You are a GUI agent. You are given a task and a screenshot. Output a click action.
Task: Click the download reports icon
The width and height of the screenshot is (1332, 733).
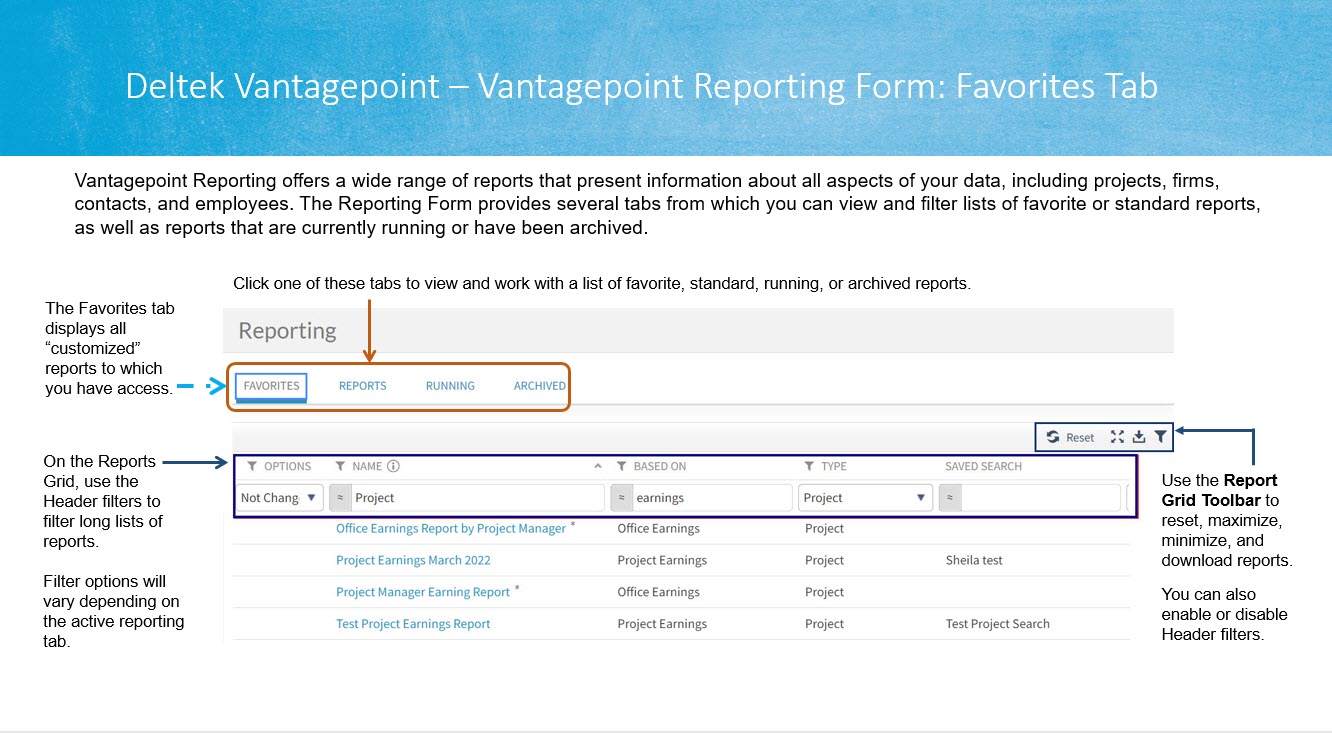point(1139,437)
